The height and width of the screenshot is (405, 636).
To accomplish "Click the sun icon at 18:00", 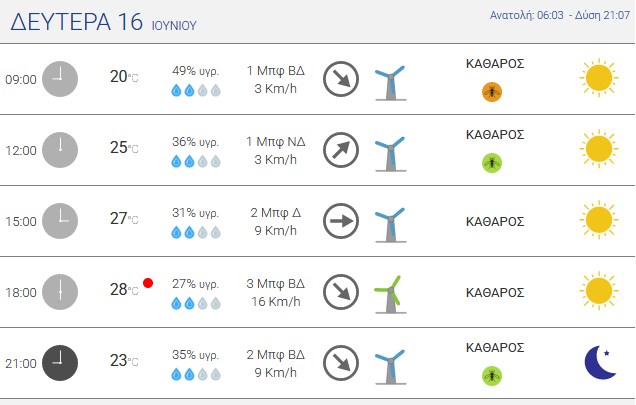I will [599, 291].
